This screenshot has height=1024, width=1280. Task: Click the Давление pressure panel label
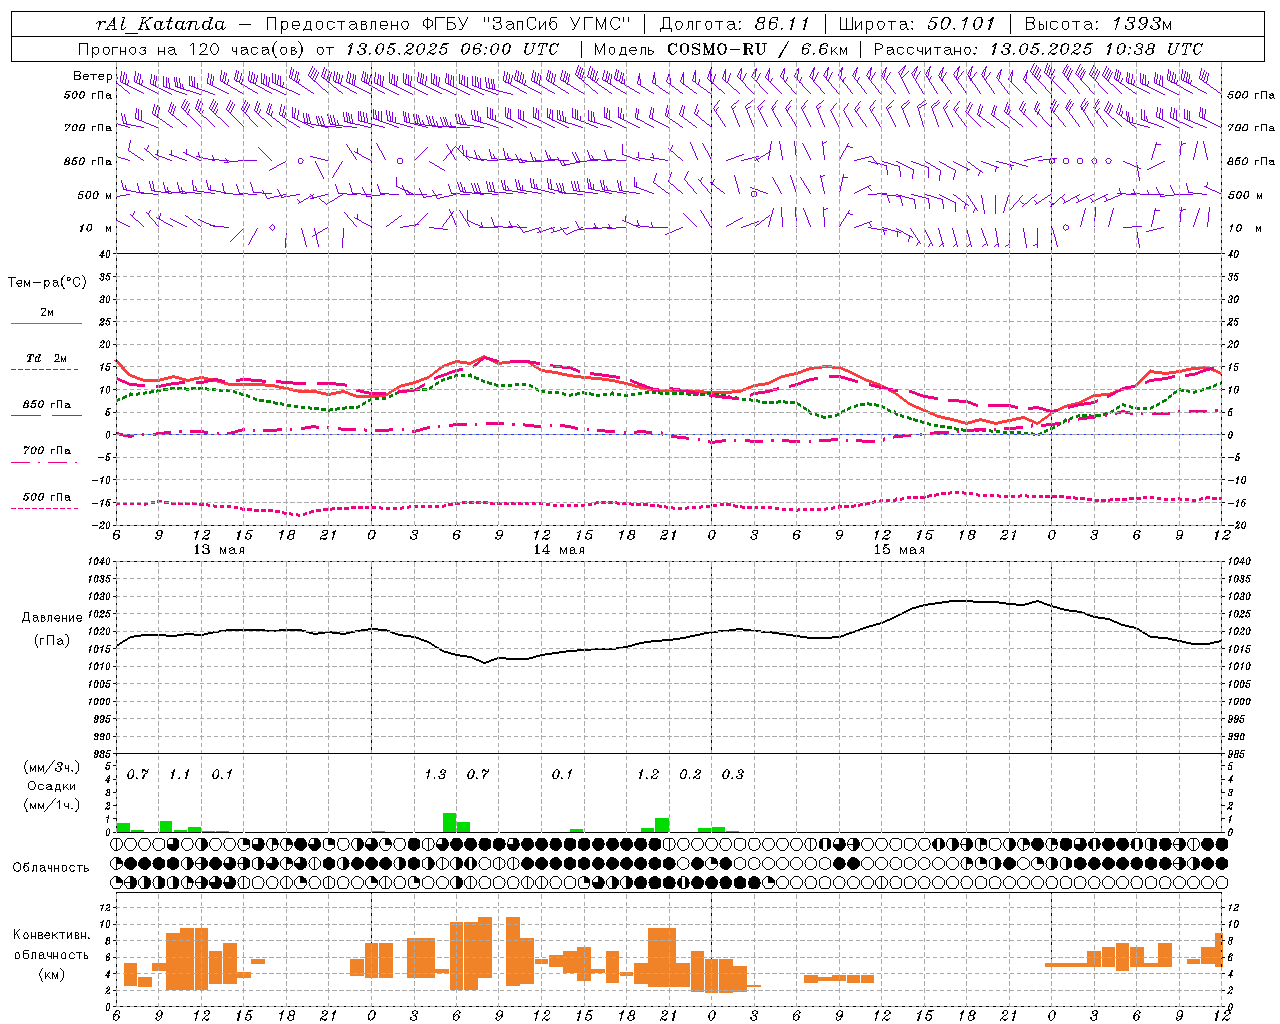52,618
